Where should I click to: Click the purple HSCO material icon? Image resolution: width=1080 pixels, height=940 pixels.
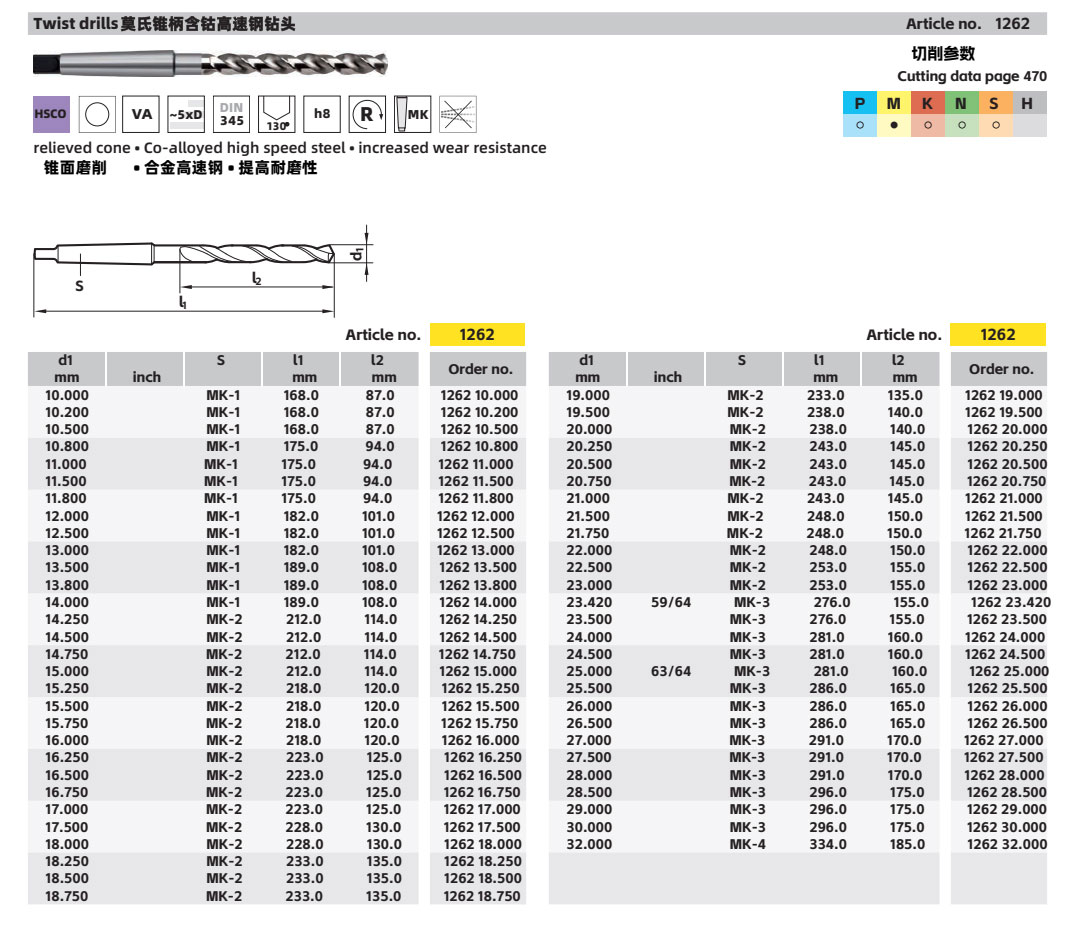point(50,114)
